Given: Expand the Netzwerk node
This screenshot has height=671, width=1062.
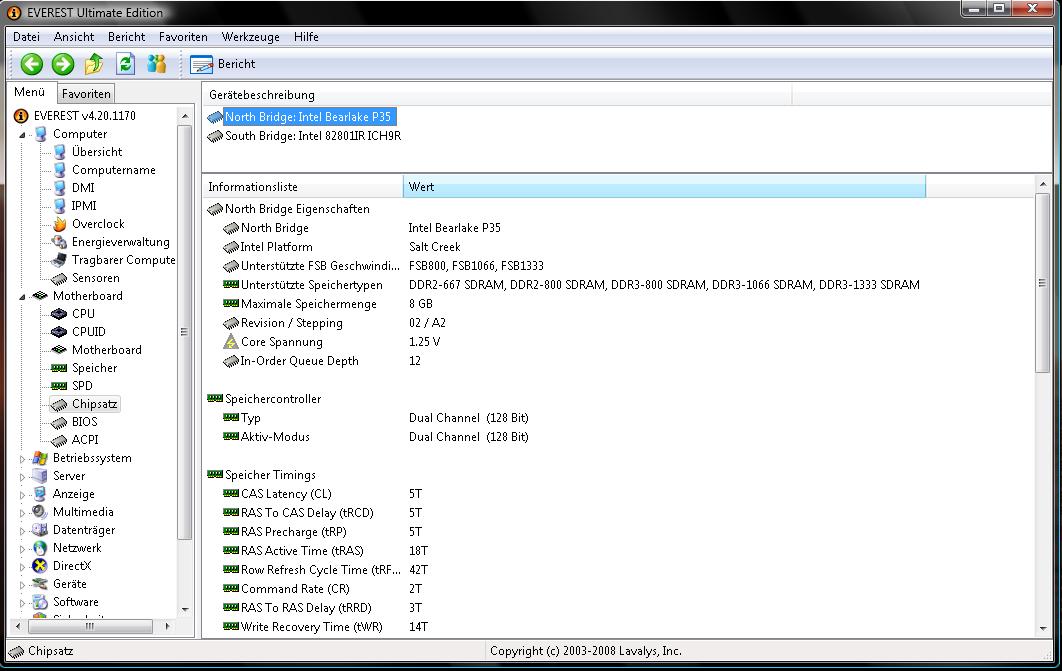Looking at the screenshot, I should 22,548.
